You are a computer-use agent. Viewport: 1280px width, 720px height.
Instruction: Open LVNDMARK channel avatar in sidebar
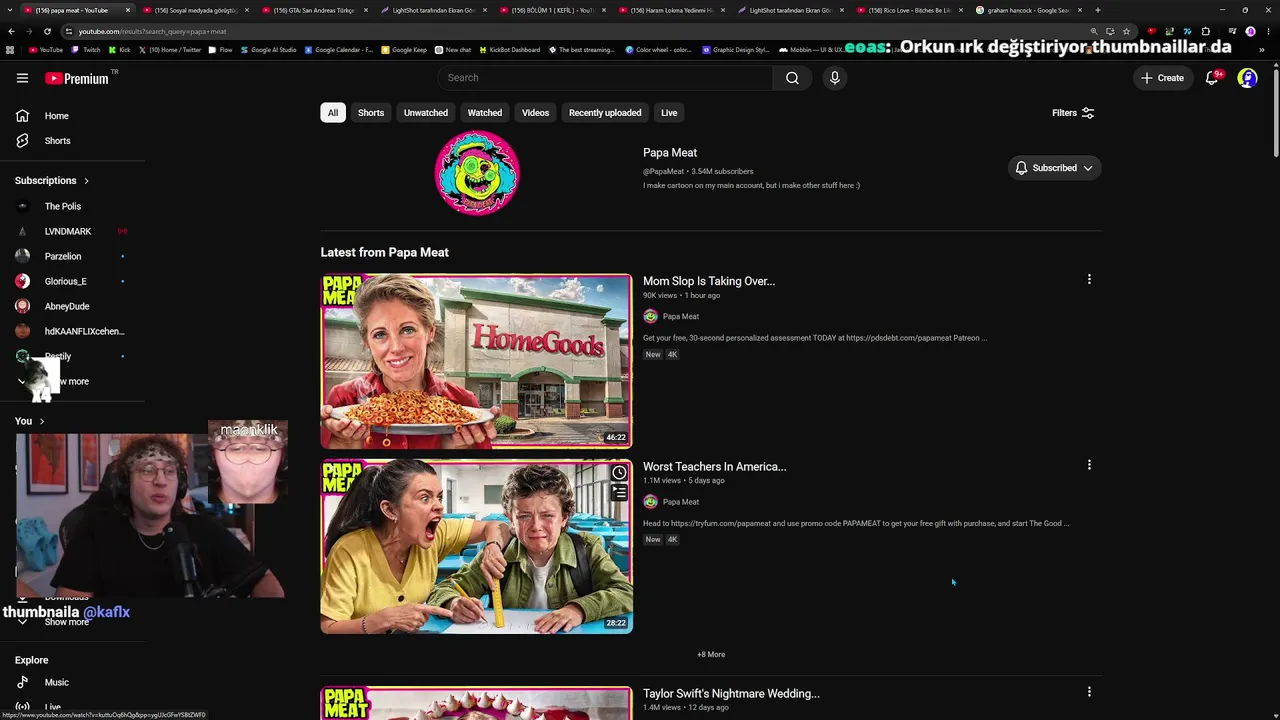[22, 232]
